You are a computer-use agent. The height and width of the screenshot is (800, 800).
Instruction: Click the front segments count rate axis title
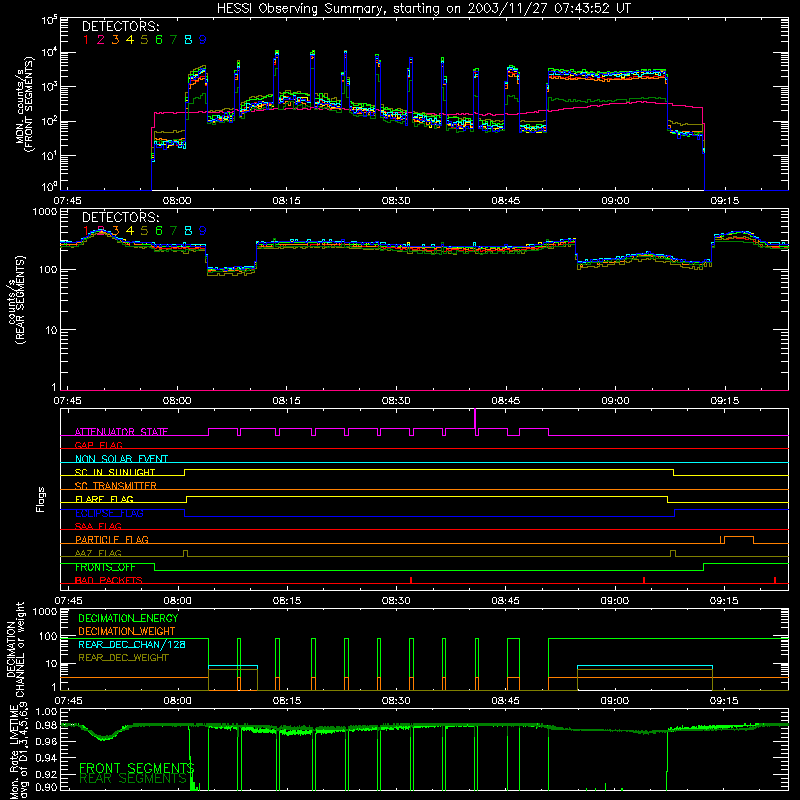coord(25,103)
